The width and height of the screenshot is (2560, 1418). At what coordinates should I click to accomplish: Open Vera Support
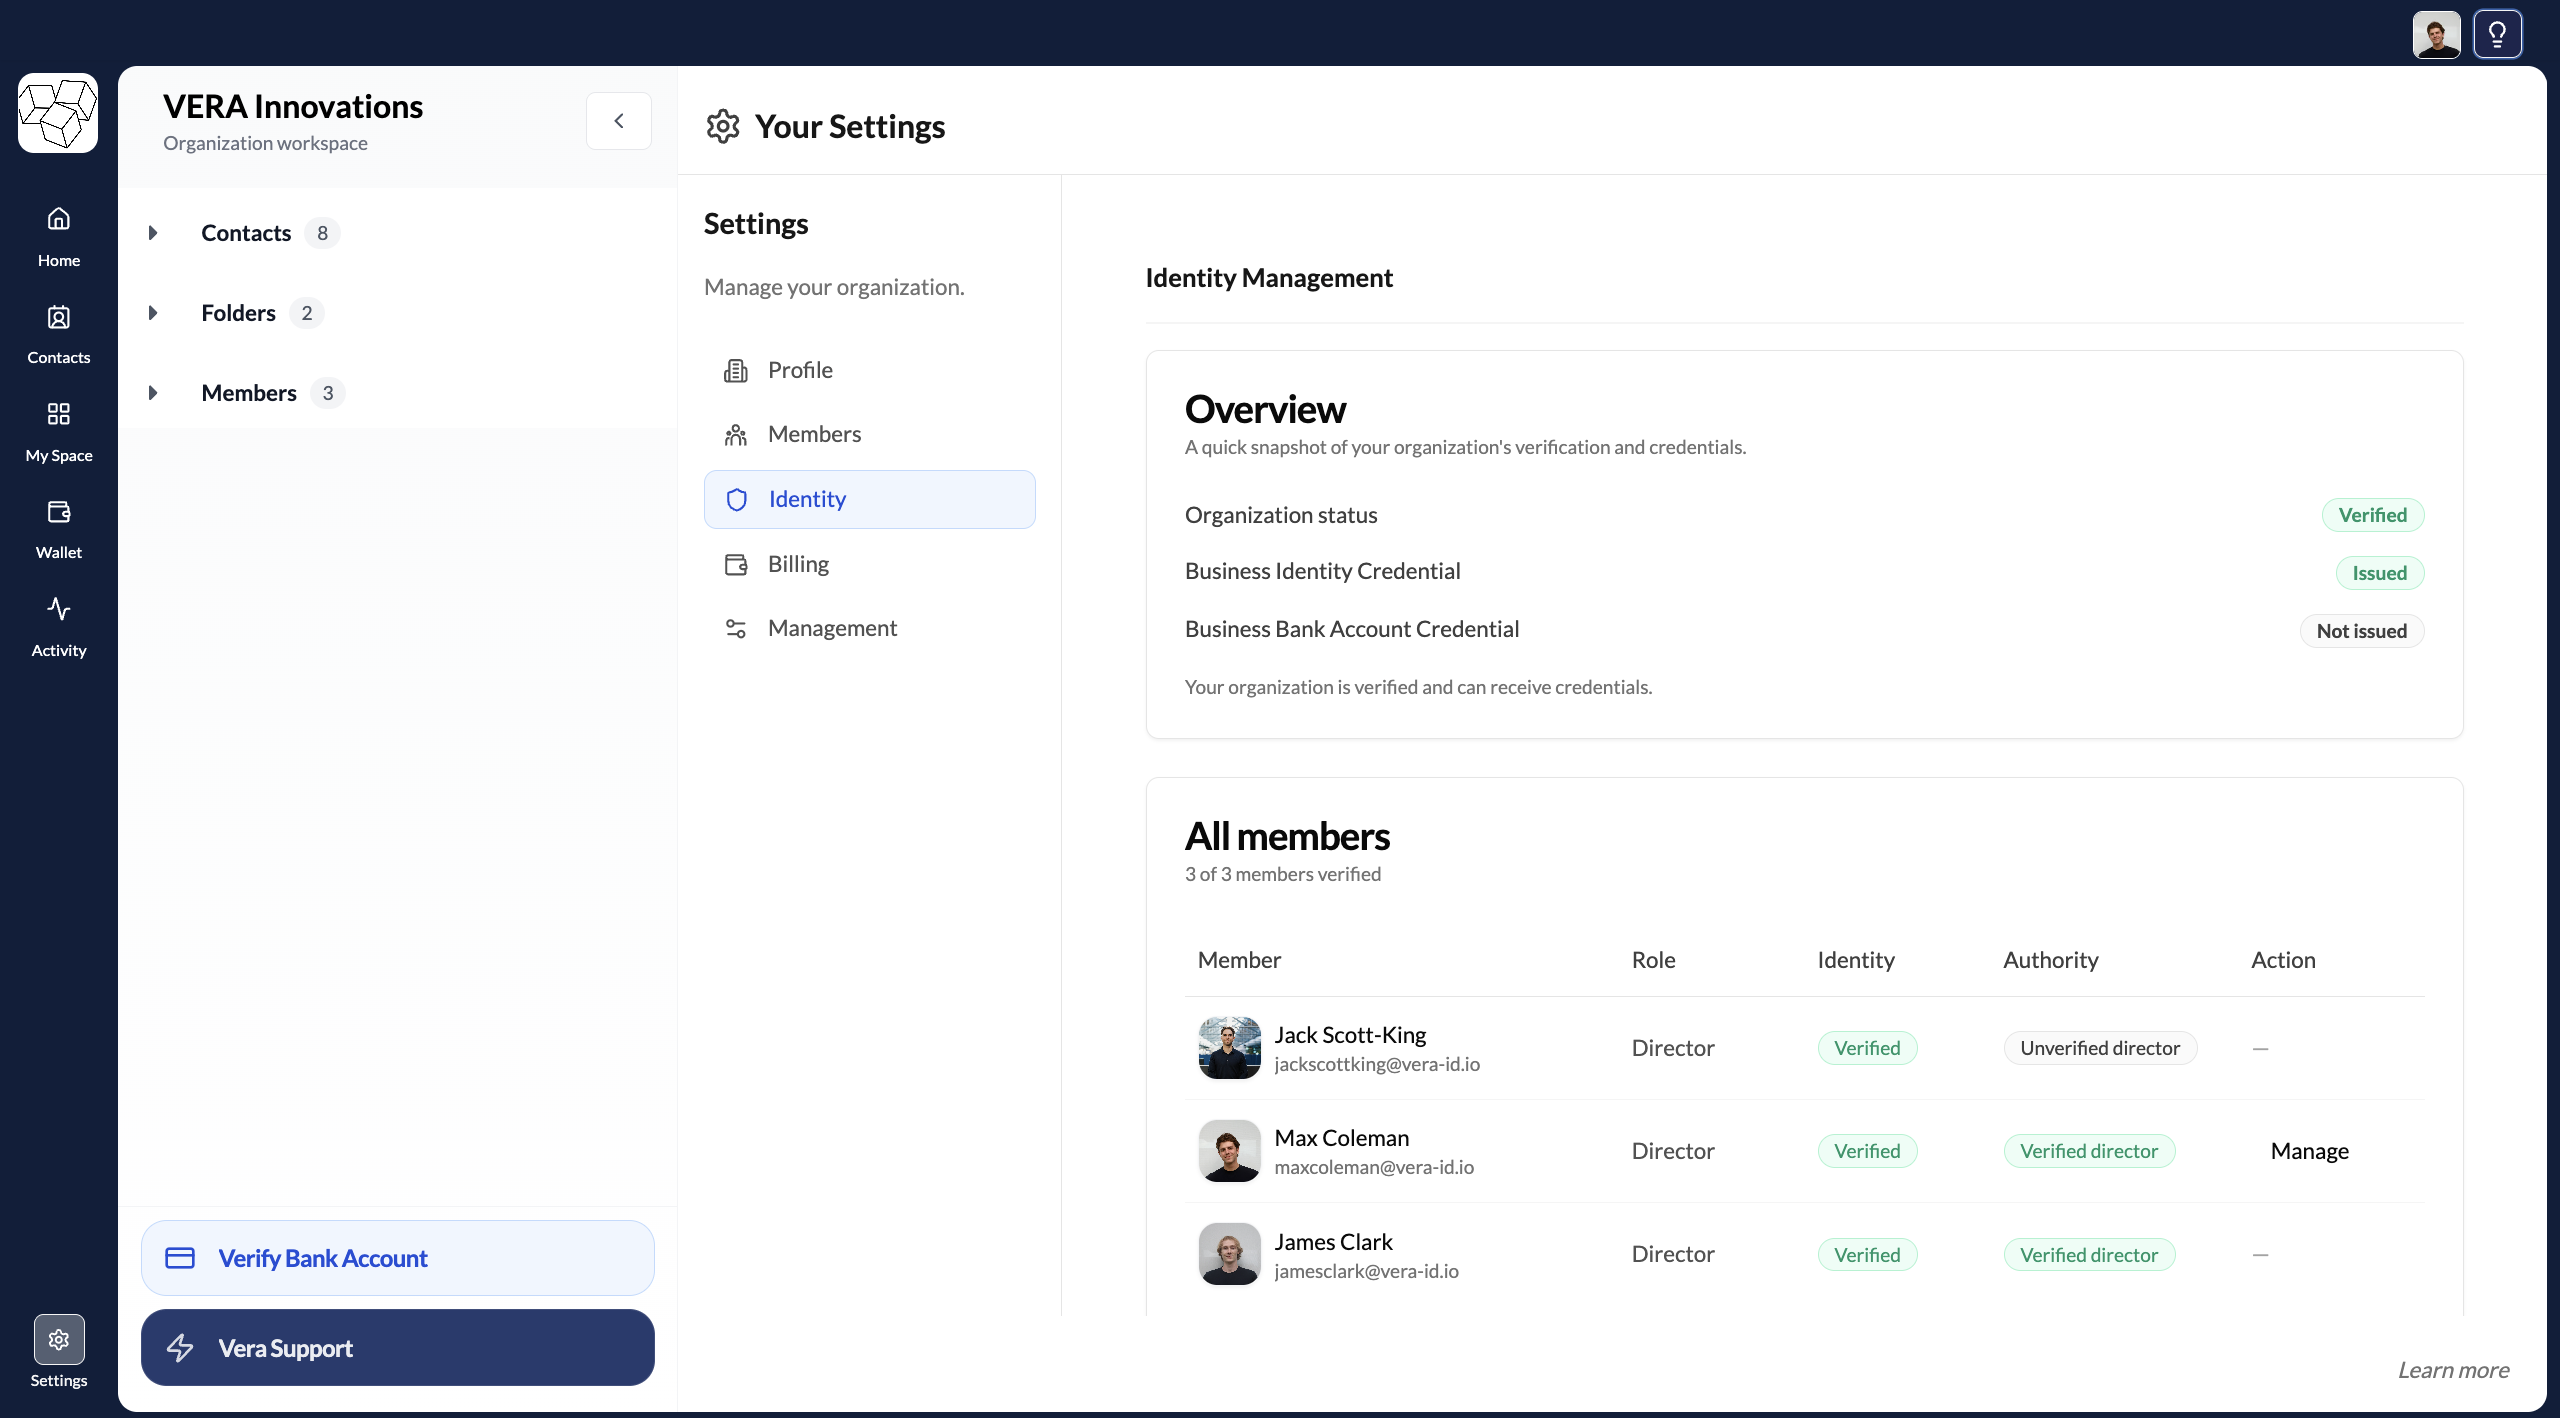tap(397, 1347)
